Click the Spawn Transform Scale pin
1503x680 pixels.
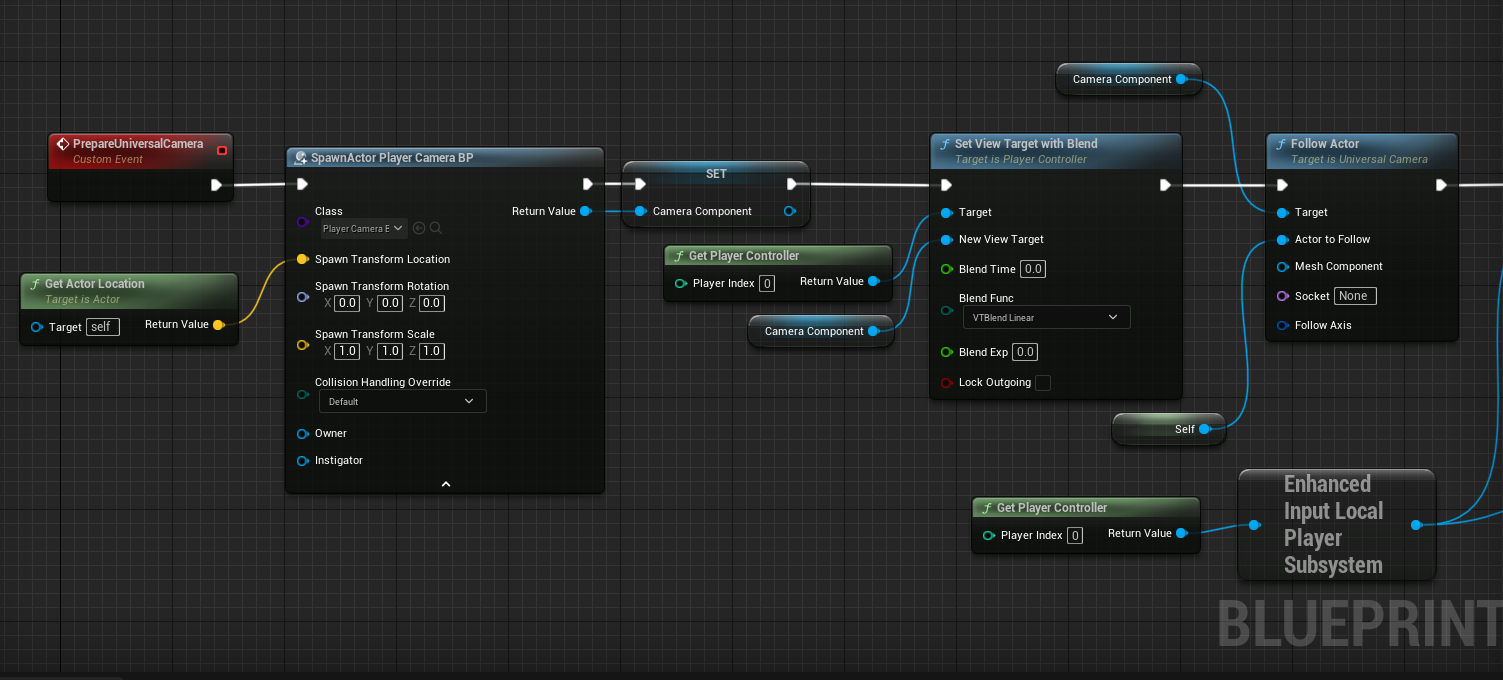point(302,345)
